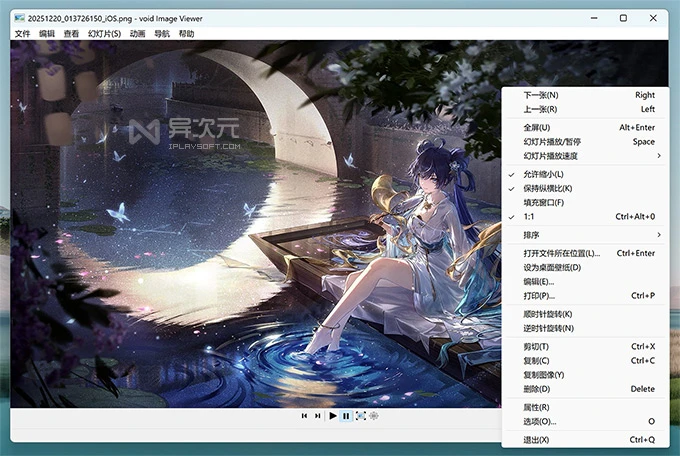This screenshot has height=456, width=680.
Task: Close the void Image Viewer window
Action: click(x=653, y=18)
